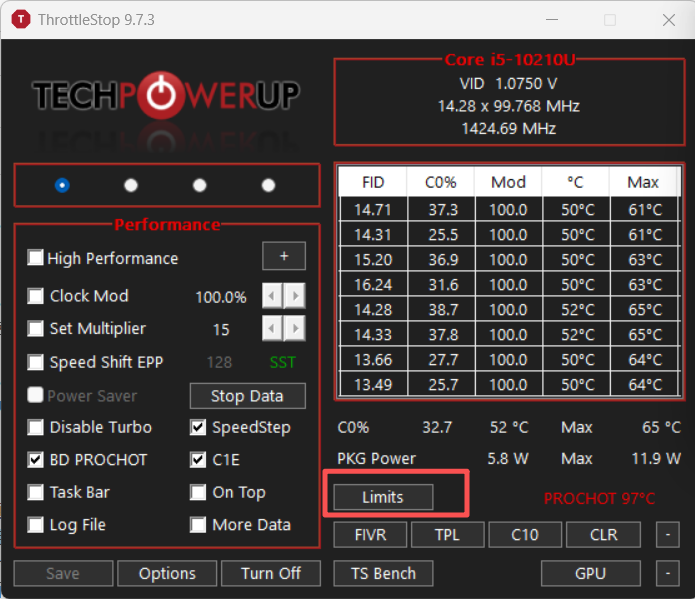The width and height of the screenshot is (695, 599).
Task: Open the Options dialog
Action: 167,574
